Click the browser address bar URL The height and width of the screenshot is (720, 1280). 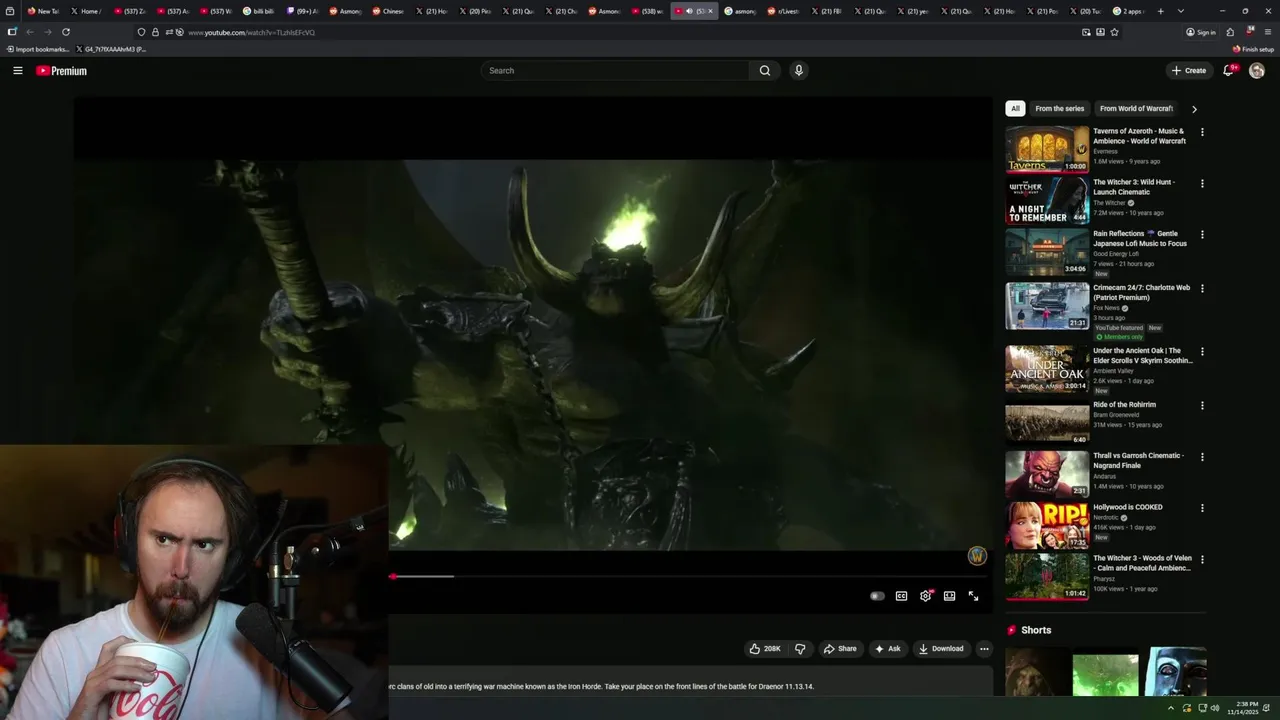(252, 32)
